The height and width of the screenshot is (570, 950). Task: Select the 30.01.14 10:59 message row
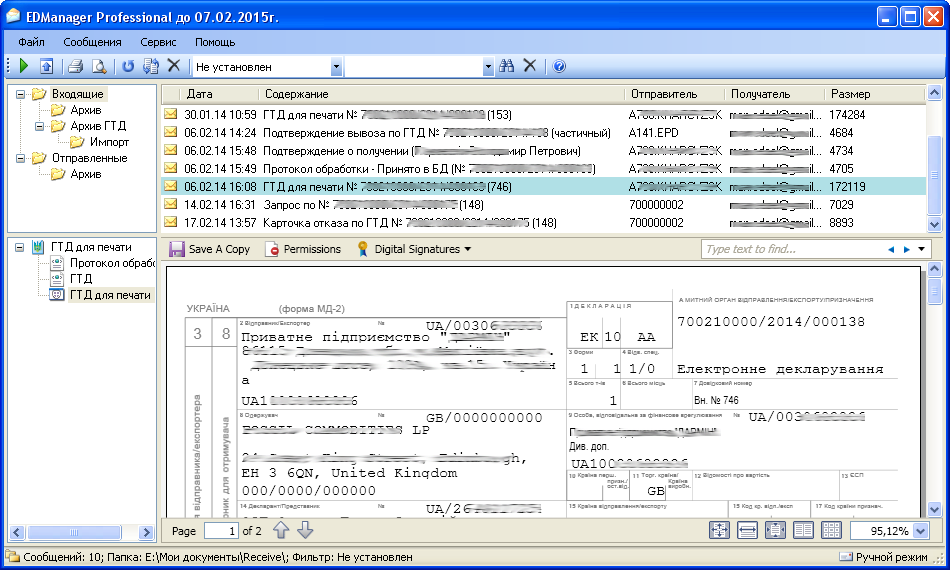coord(544,114)
